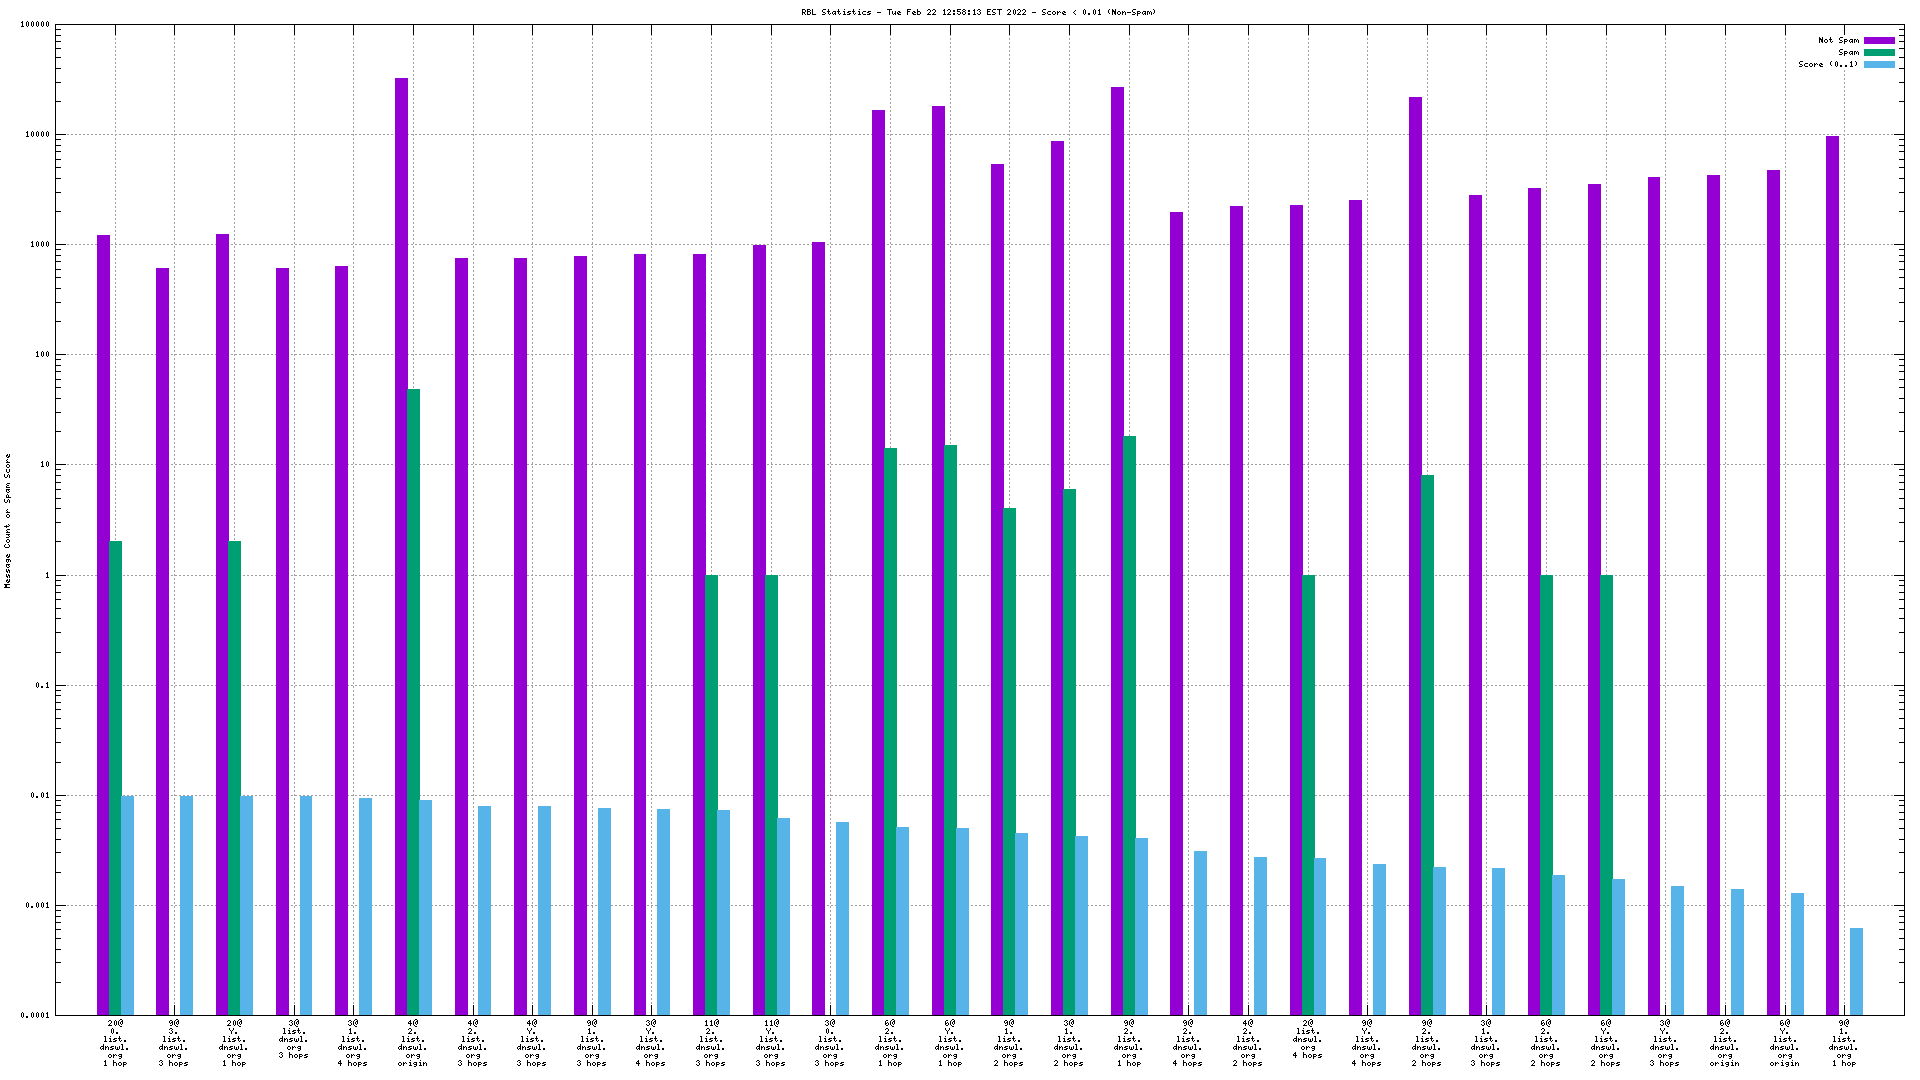
Task: Click the last x-axis label '9@ 1. 1 hop'
Action: (x=1844, y=1043)
